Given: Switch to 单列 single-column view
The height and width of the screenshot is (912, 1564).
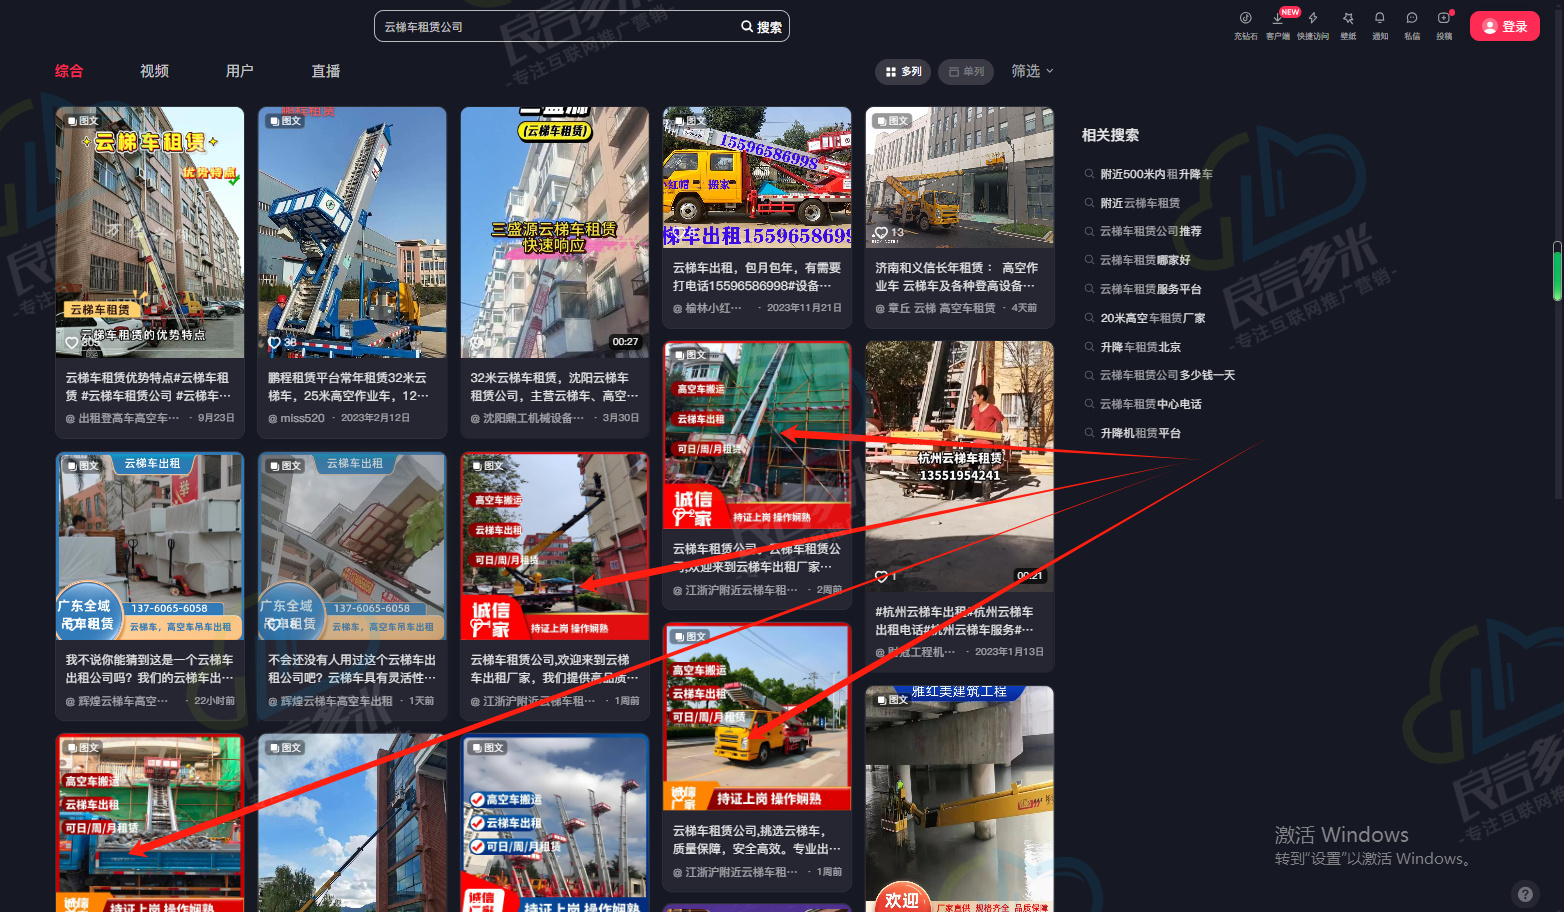Looking at the screenshot, I should (x=966, y=72).
